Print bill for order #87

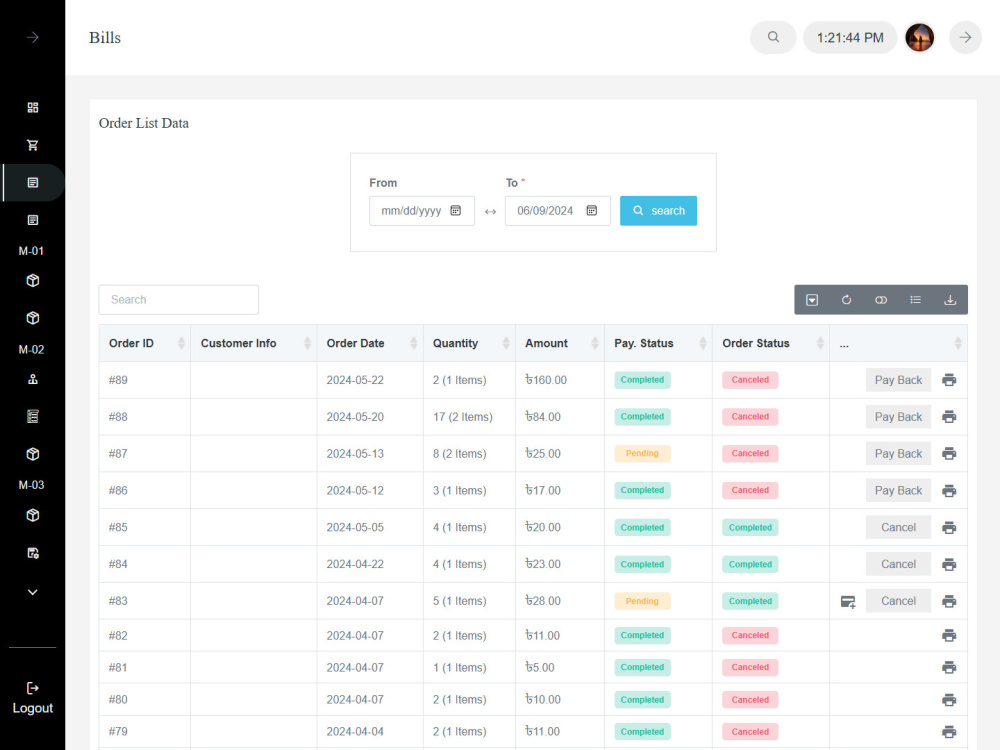[x=949, y=454]
